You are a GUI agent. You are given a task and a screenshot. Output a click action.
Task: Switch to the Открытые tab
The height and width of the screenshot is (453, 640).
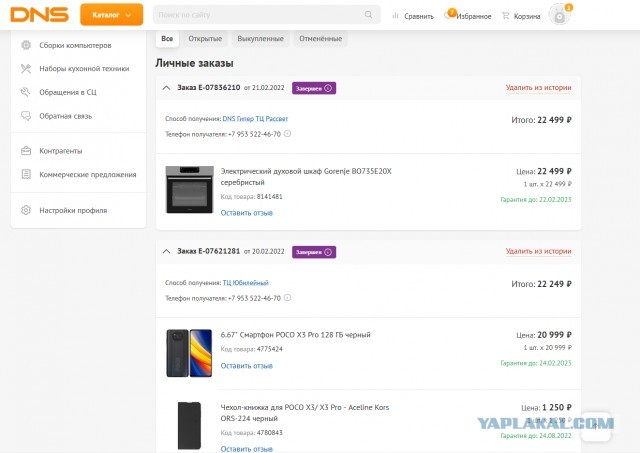(x=205, y=39)
